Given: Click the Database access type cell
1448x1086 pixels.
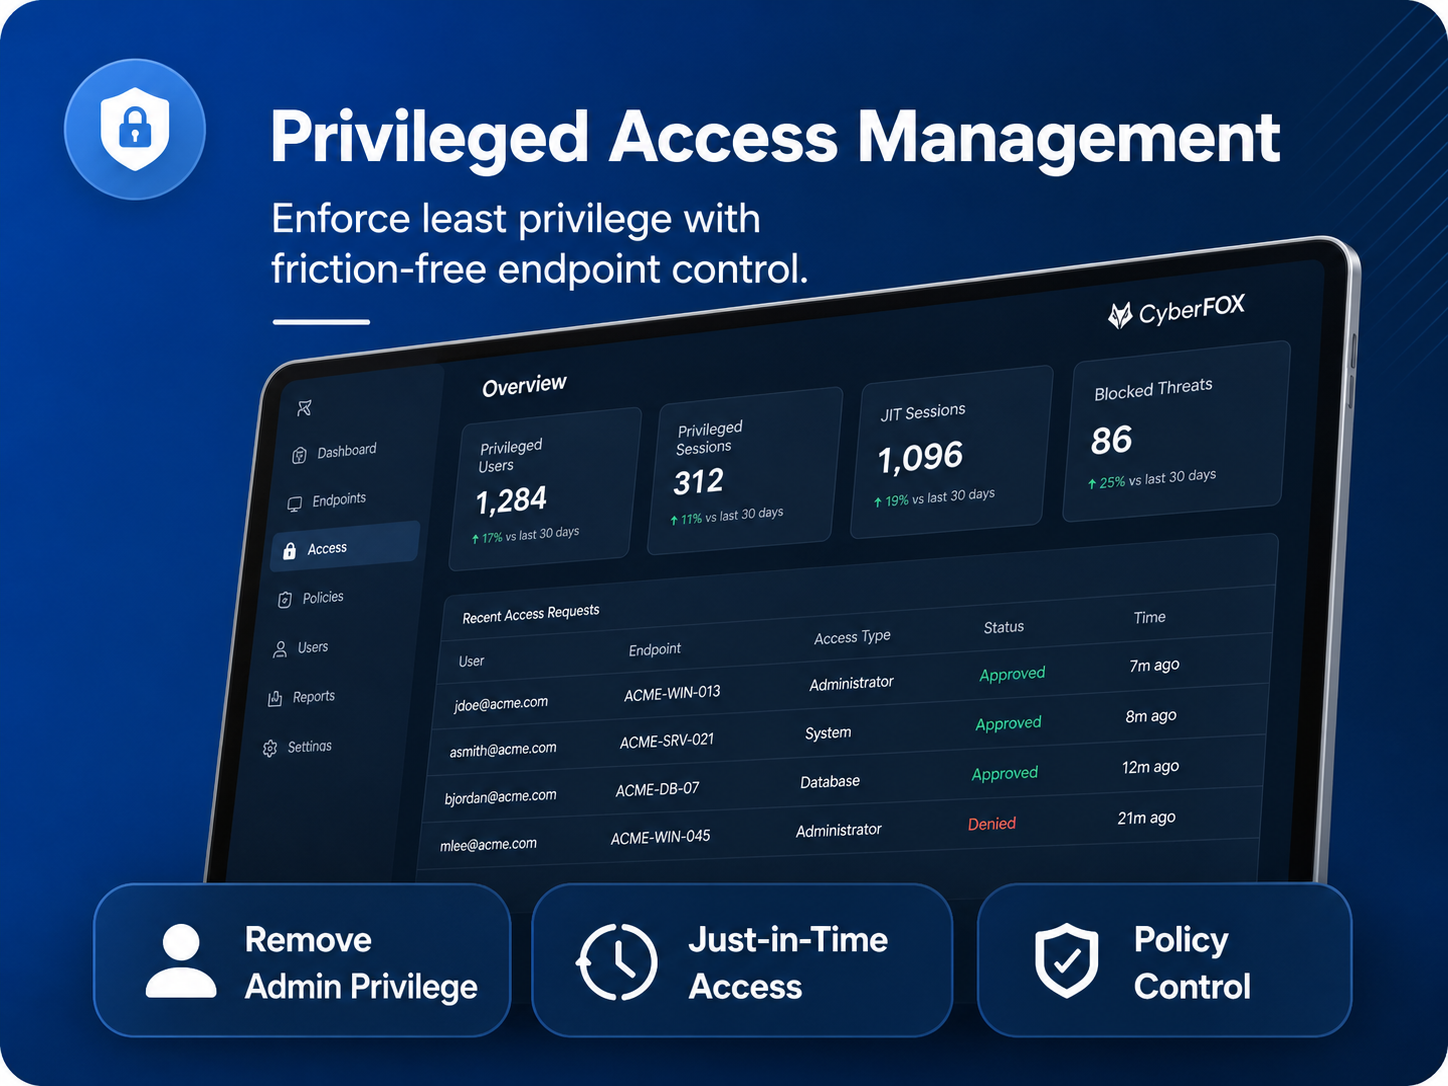Looking at the screenshot, I should [830, 782].
